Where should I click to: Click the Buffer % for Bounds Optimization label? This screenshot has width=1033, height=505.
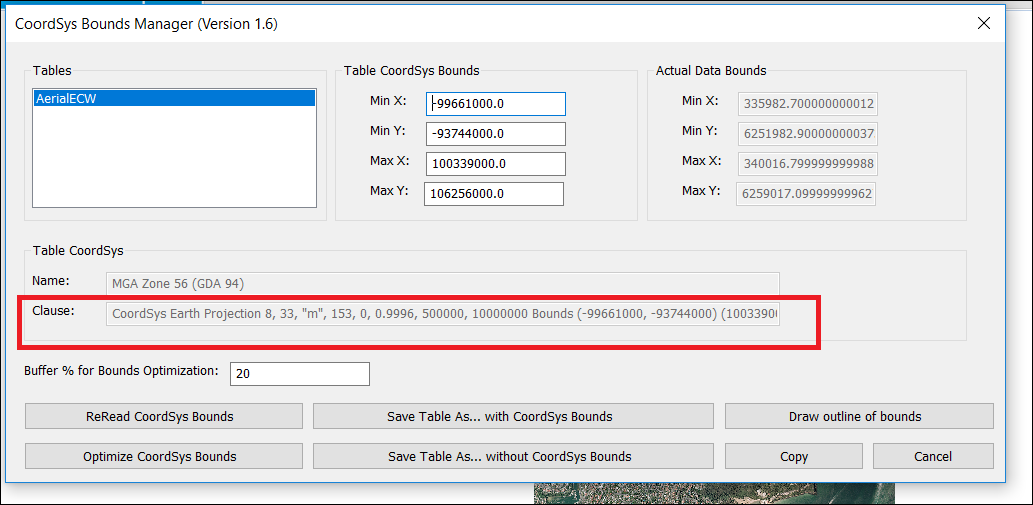[x=121, y=370]
